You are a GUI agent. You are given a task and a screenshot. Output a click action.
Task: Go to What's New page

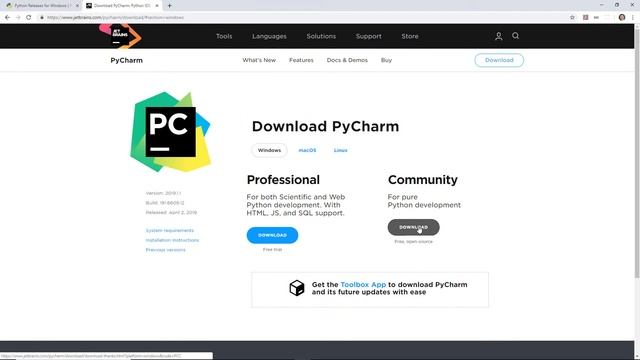tap(259, 60)
